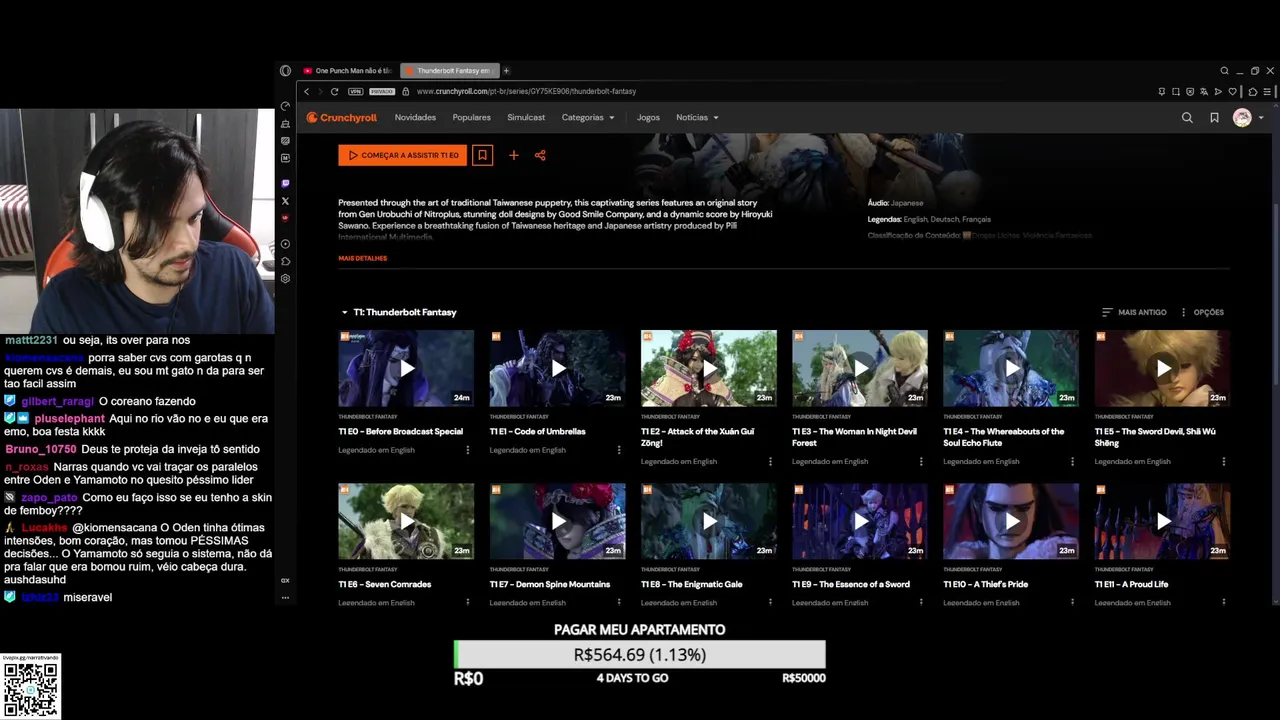Image resolution: width=1280 pixels, height=720 pixels.
Task: Open more options for E2 Attack episode
Action: tap(770, 462)
